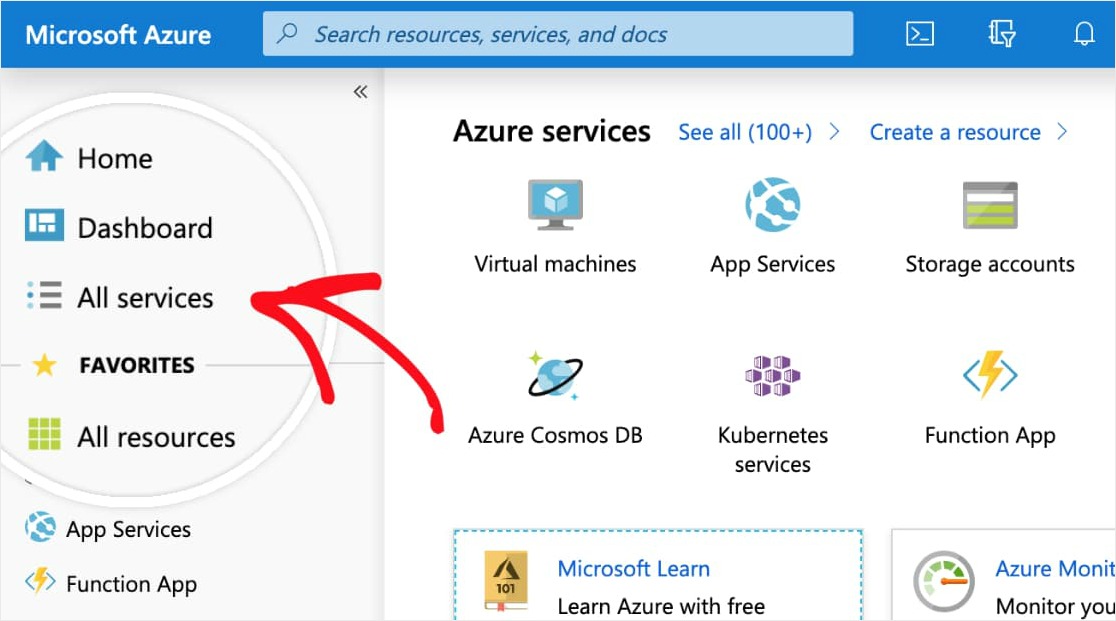Open the Function App icon in Azure services

pos(990,374)
